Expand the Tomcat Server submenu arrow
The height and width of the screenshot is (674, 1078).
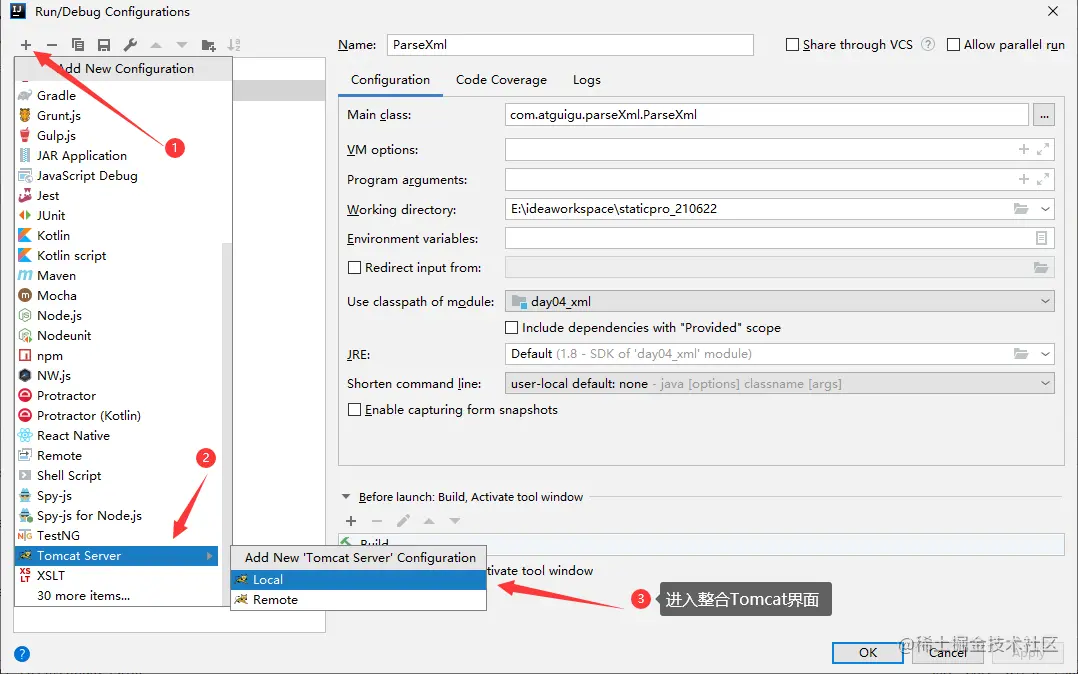point(210,556)
